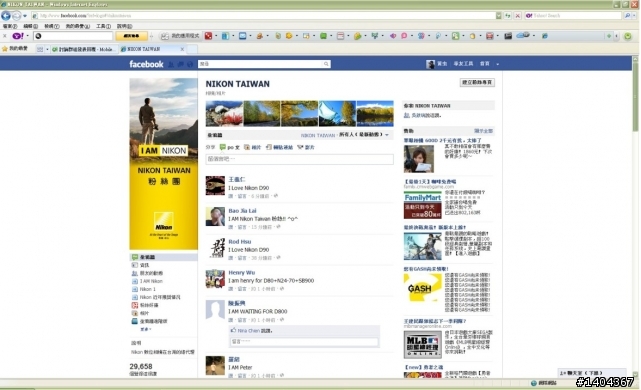Click the wall status text box
The width and height of the screenshot is (641, 390).
tap(299, 159)
